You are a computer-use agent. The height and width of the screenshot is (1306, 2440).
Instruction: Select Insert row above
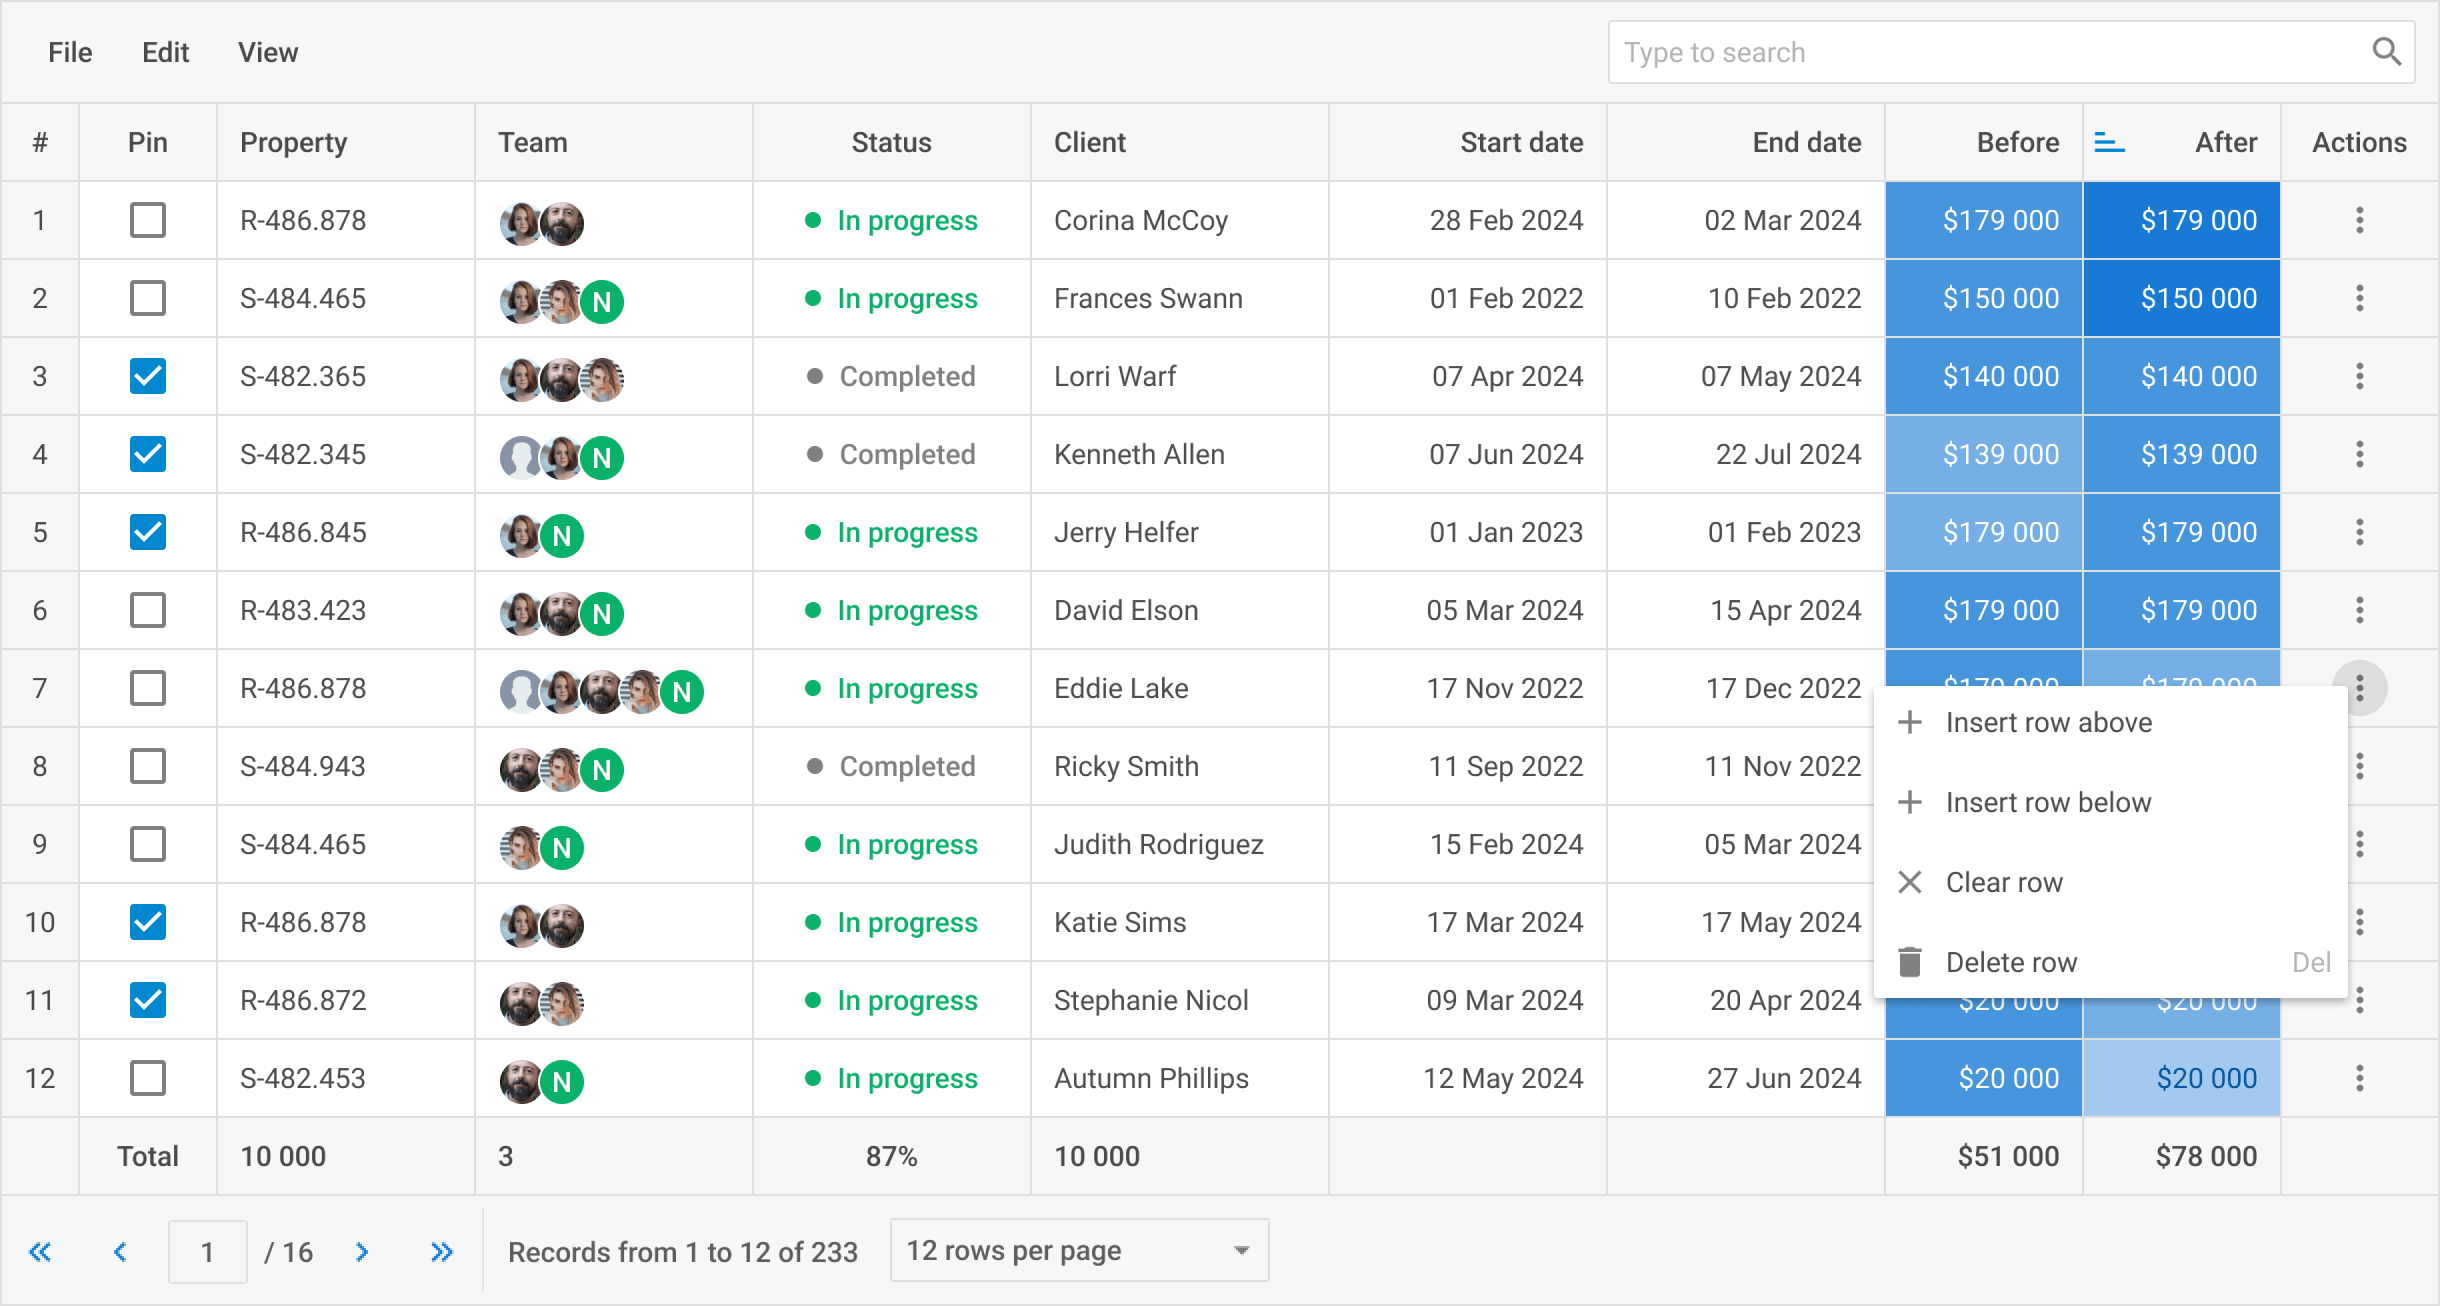[2048, 722]
